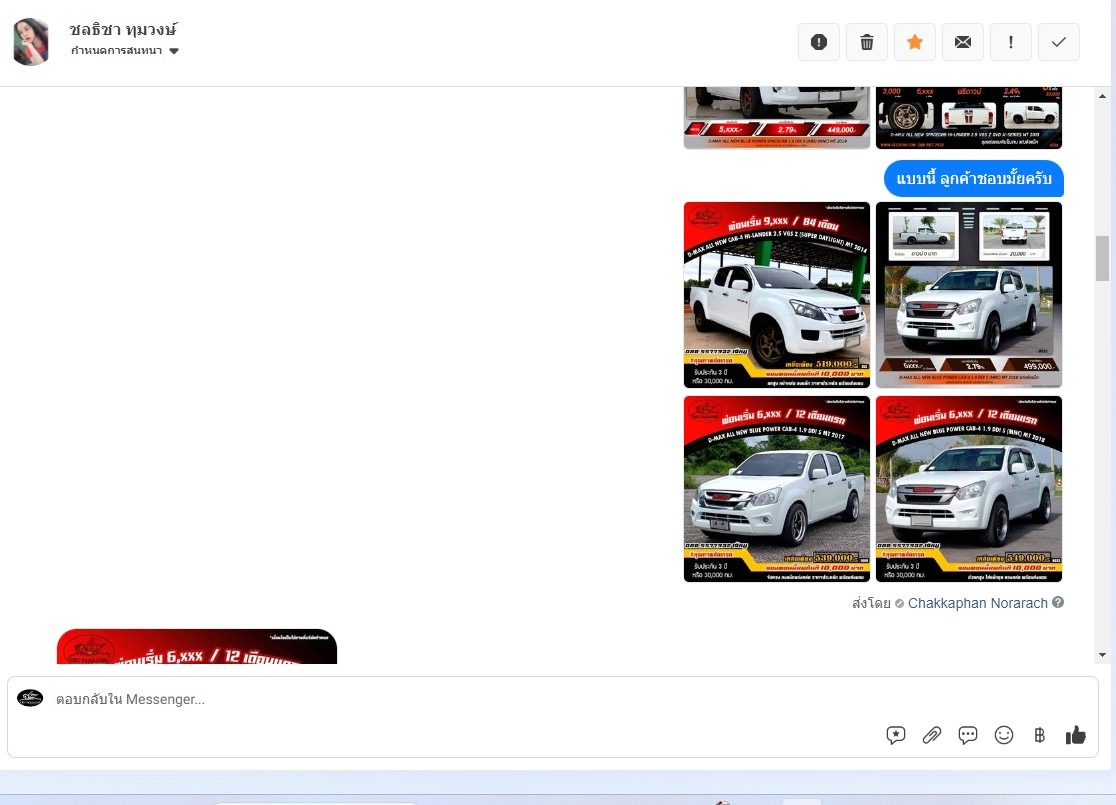Attach a file with the paperclip icon
The height and width of the screenshot is (805, 1116).
932,735
